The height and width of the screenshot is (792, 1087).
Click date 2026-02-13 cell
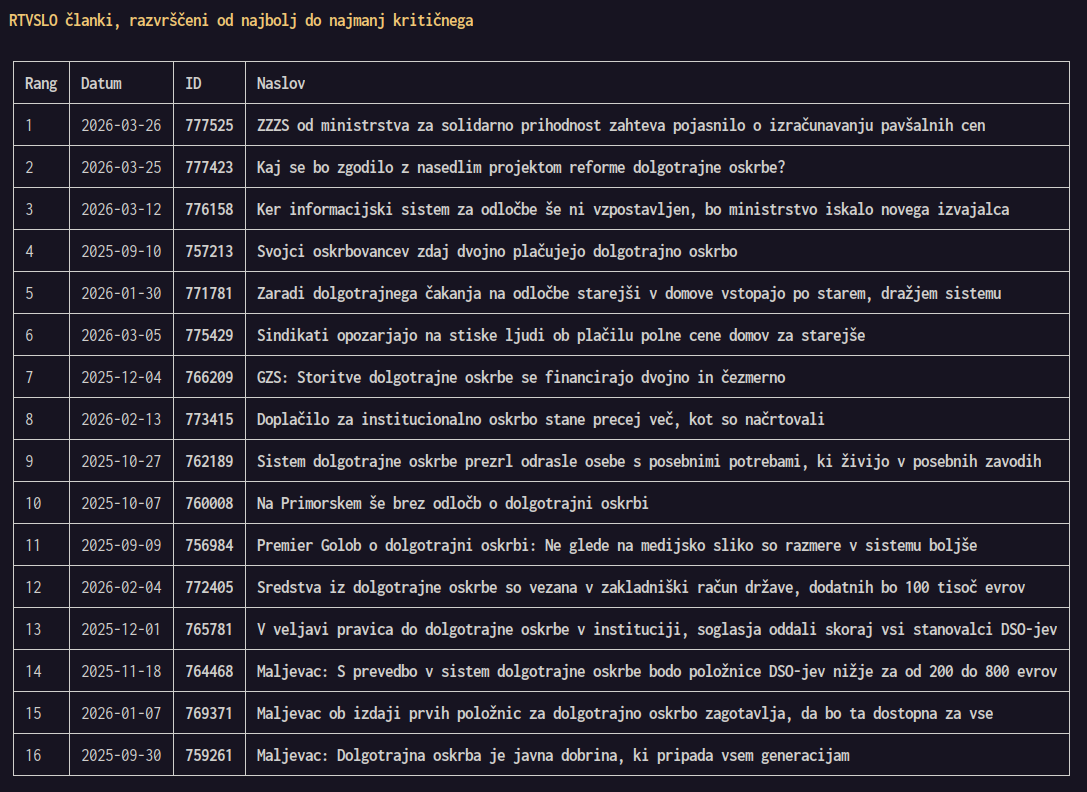(x=121, y=420)
